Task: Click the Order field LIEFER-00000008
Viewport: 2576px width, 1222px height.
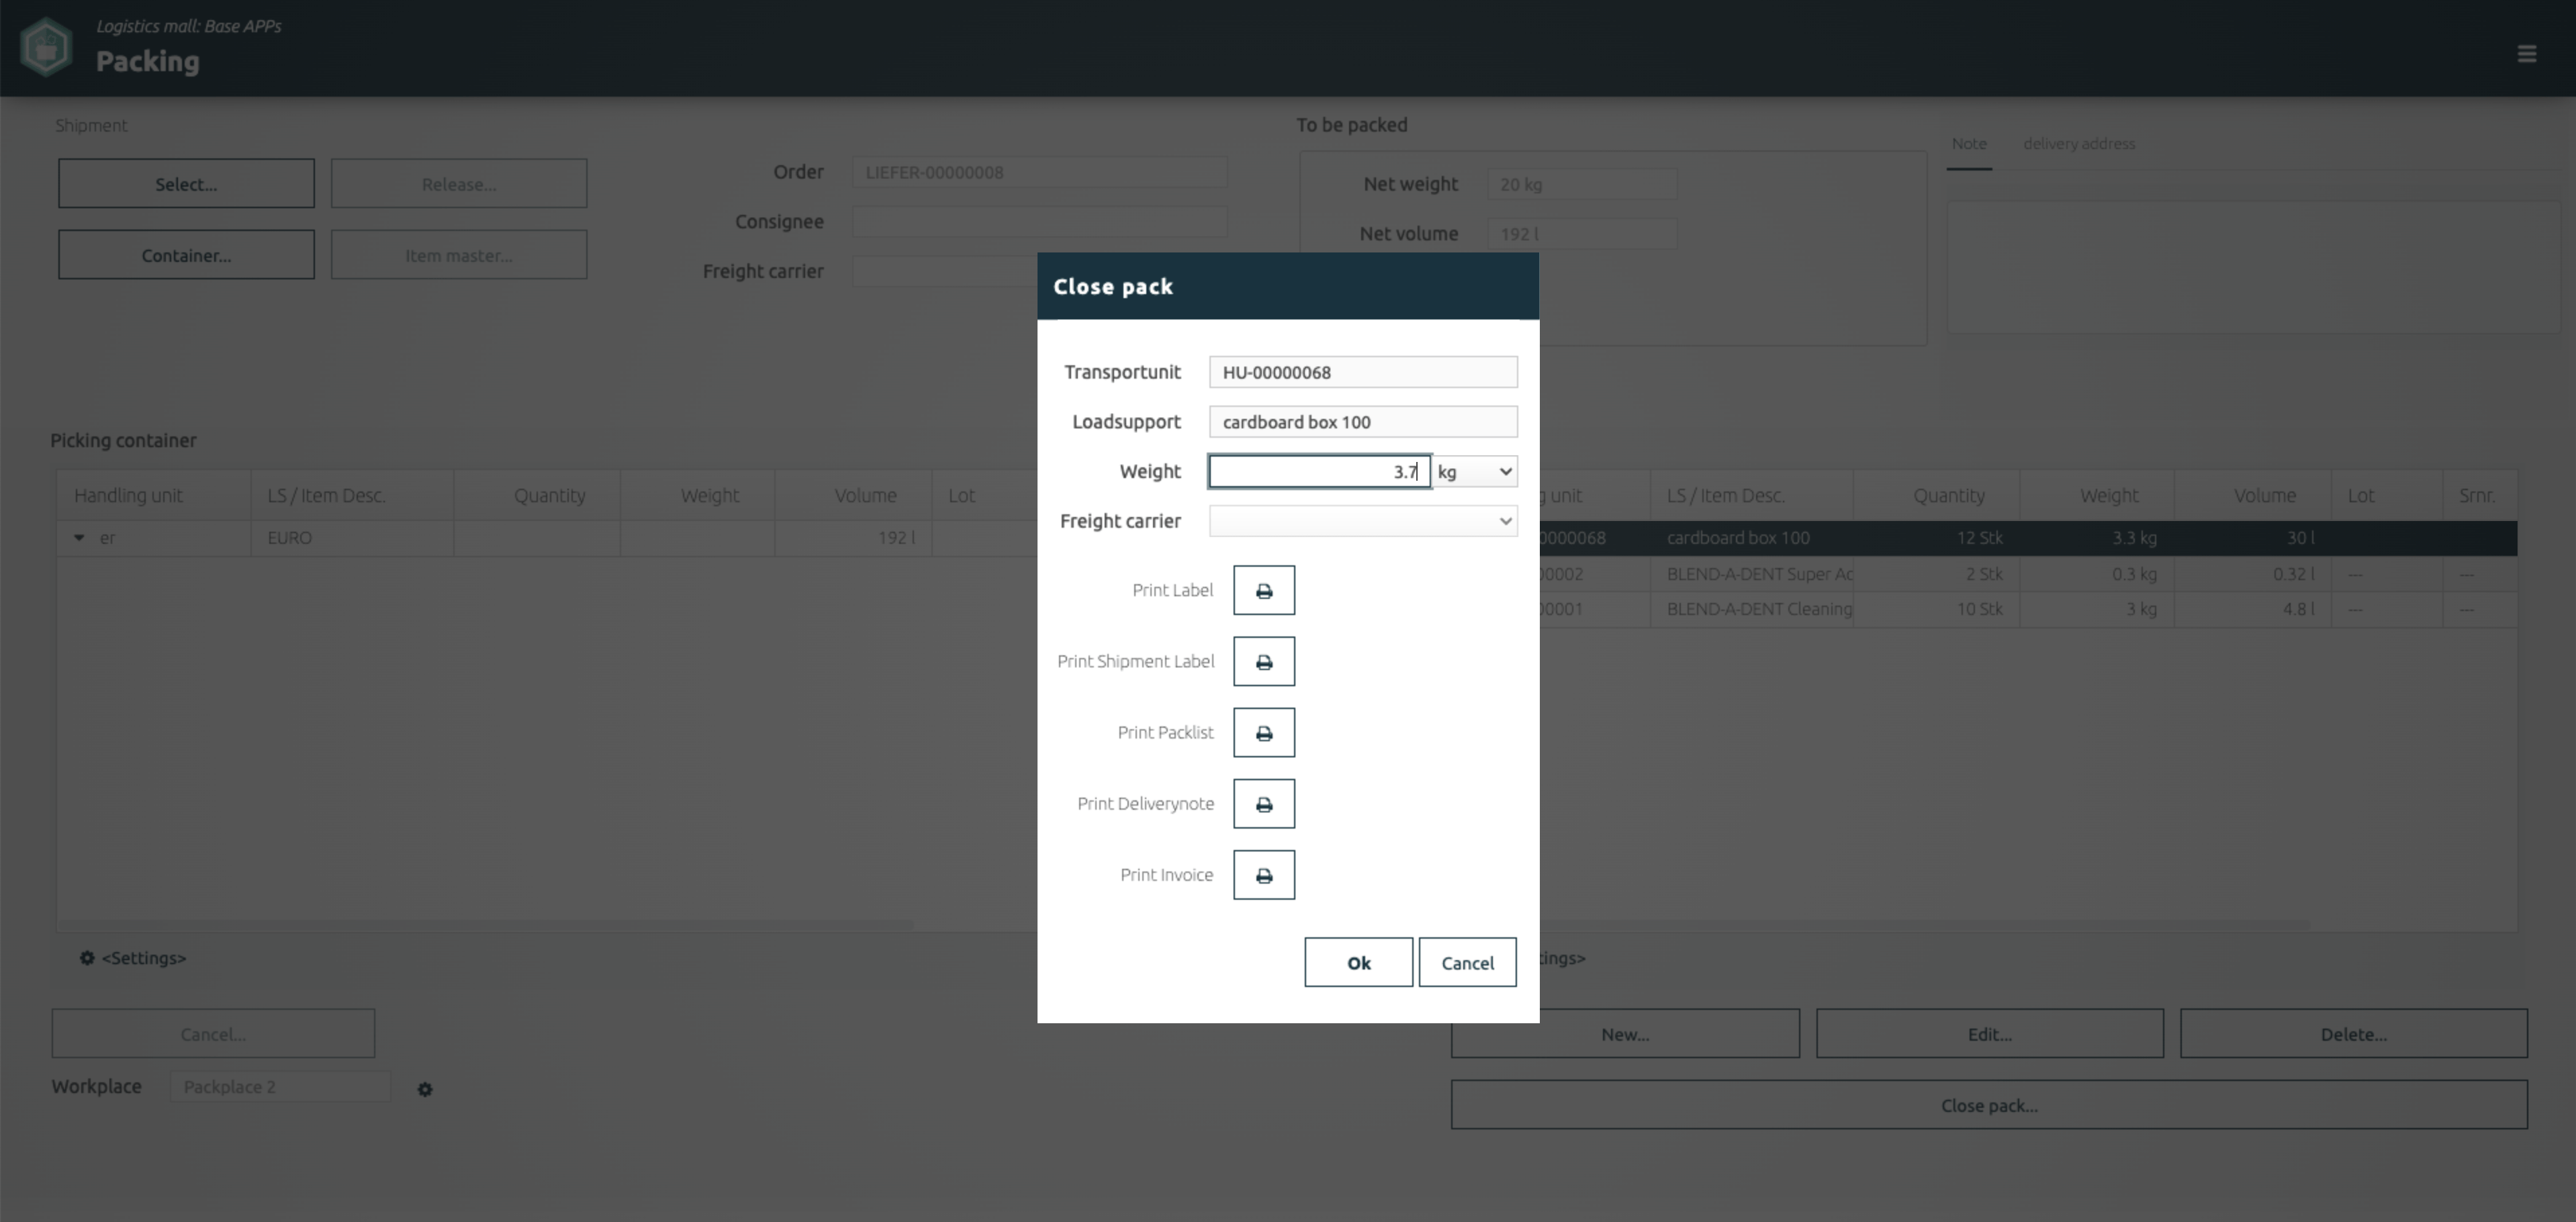Action: [x=1039, y=172]
